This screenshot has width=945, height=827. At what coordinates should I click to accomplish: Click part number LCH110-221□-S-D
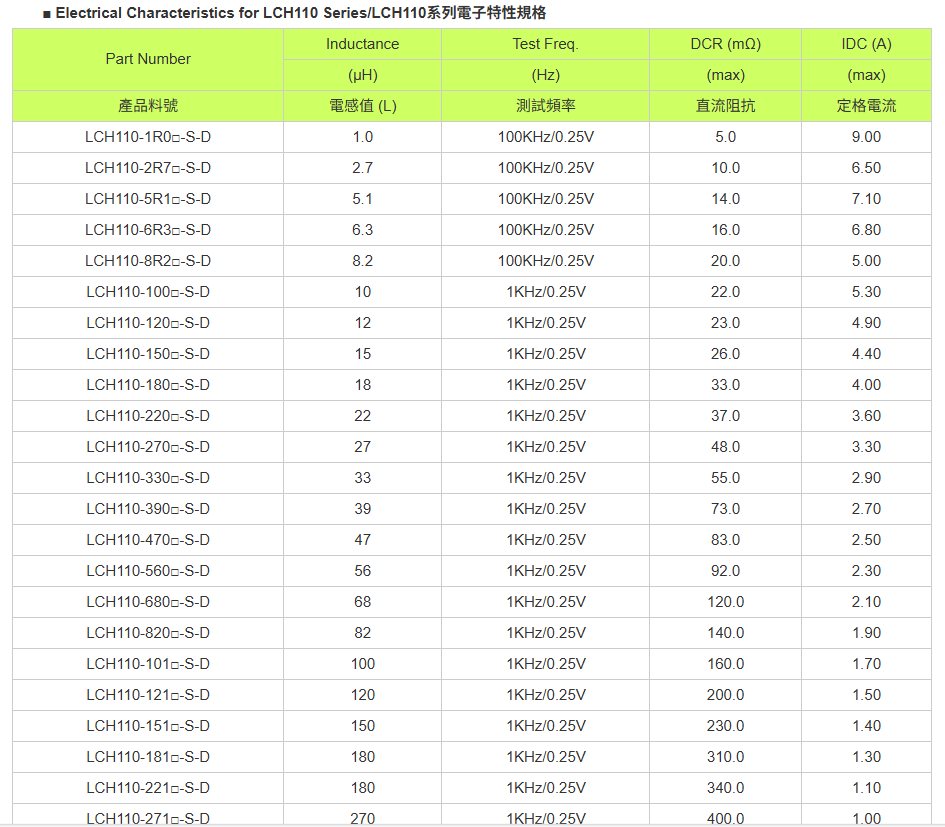[x=148, y=788]
